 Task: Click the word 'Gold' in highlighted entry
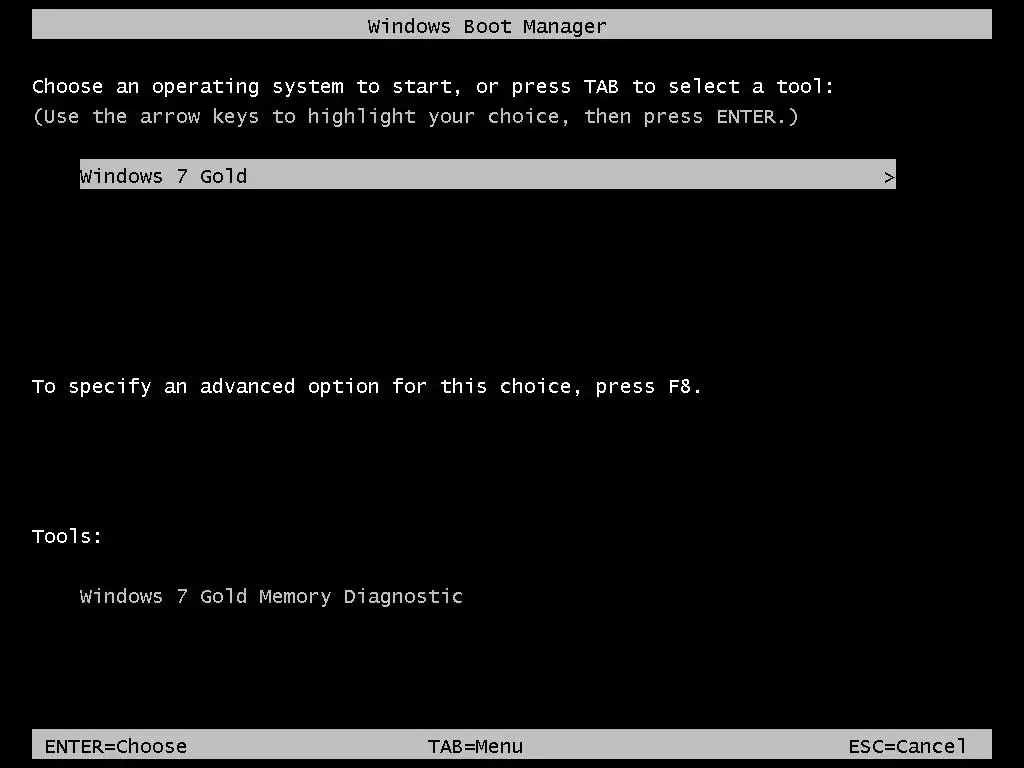(x=223, y=176)
